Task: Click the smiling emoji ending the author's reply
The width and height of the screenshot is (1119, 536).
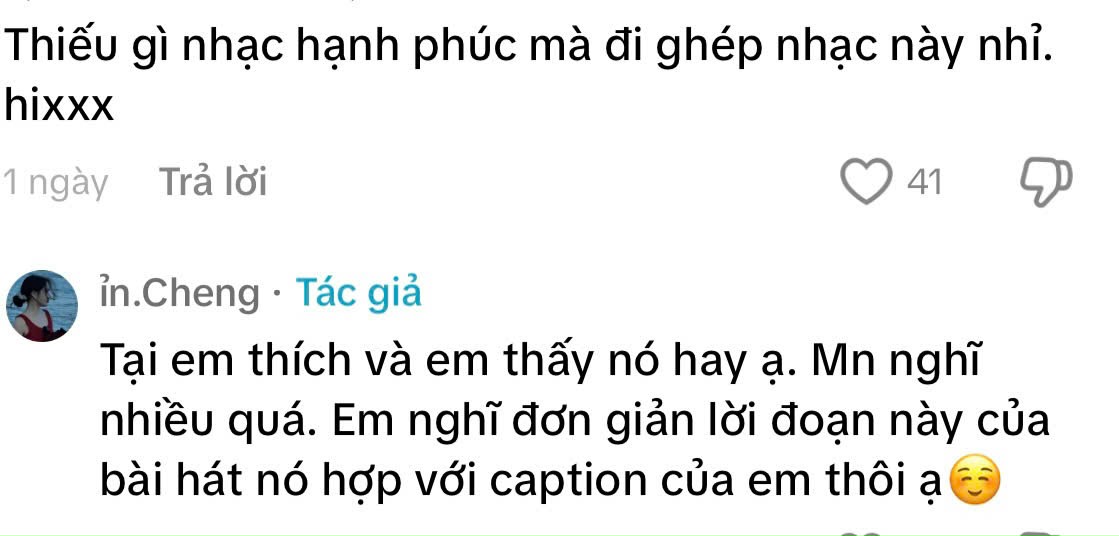Action: pyautogui.click(x=976, y=482)
